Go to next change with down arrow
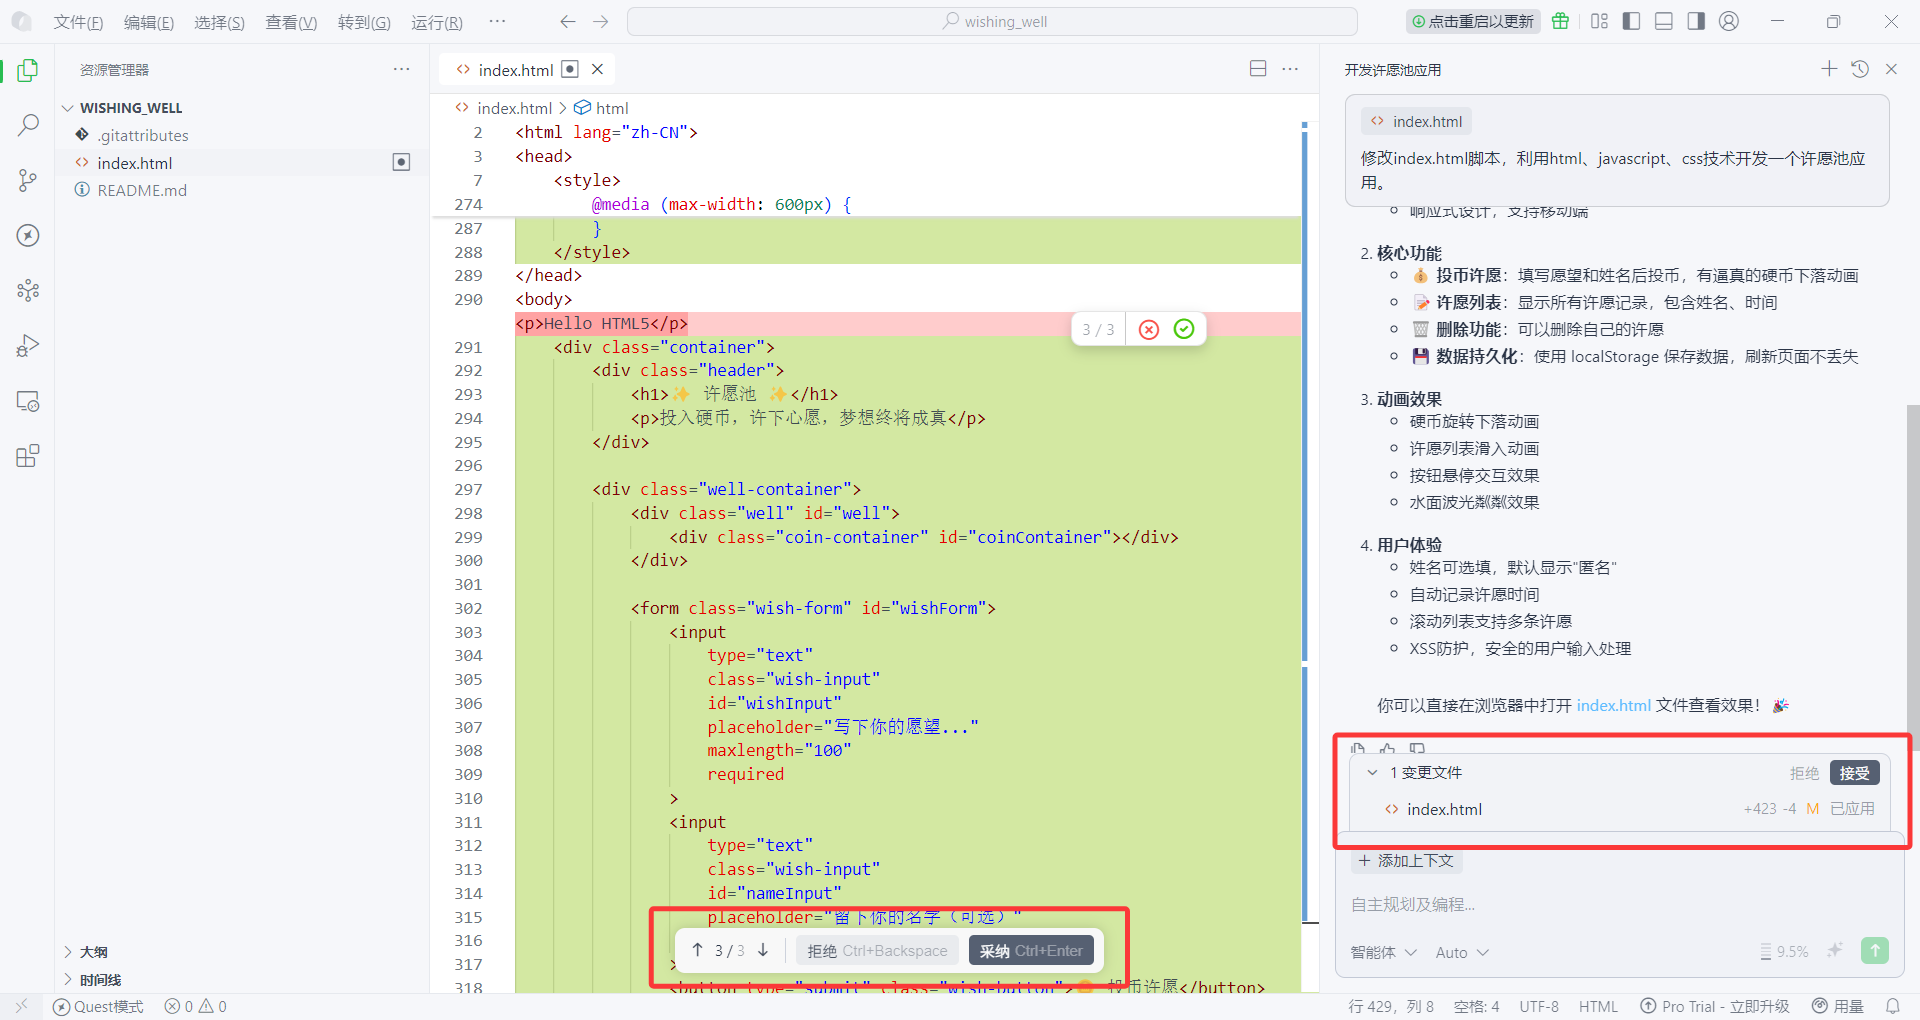The height and width of the screenshot is (1020, 1920). click(763, 950)
